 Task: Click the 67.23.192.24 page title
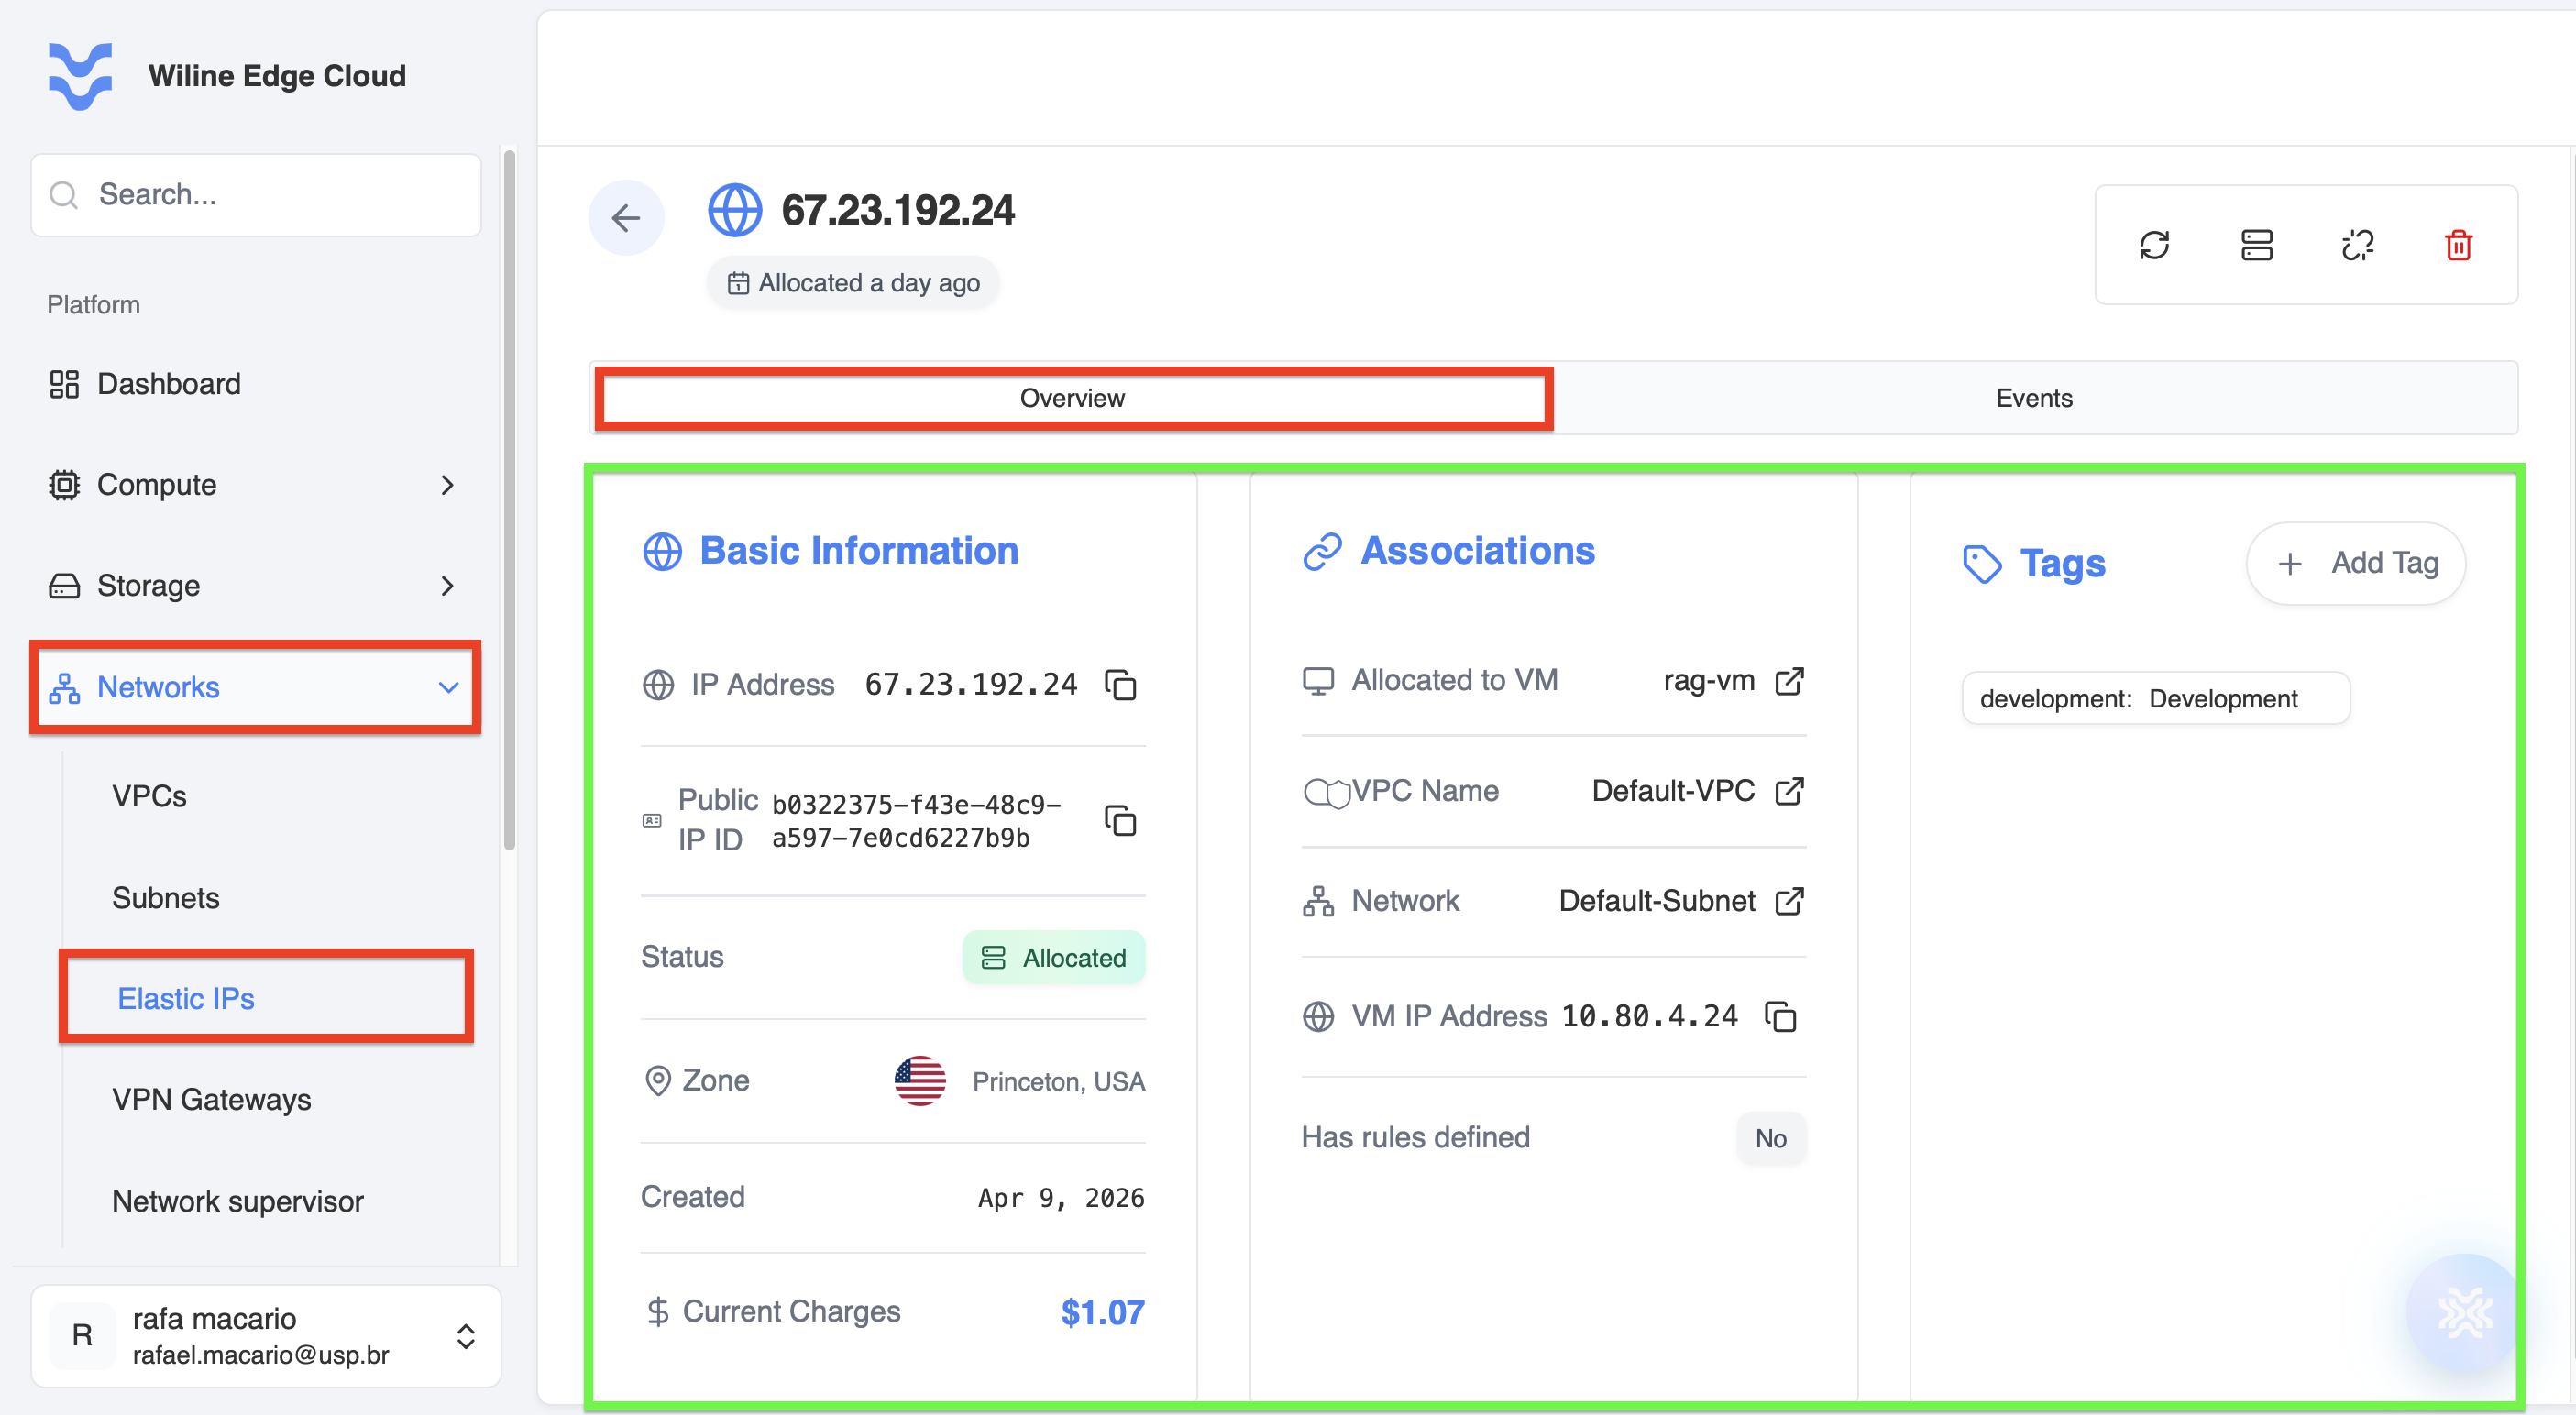coord(897,210)
